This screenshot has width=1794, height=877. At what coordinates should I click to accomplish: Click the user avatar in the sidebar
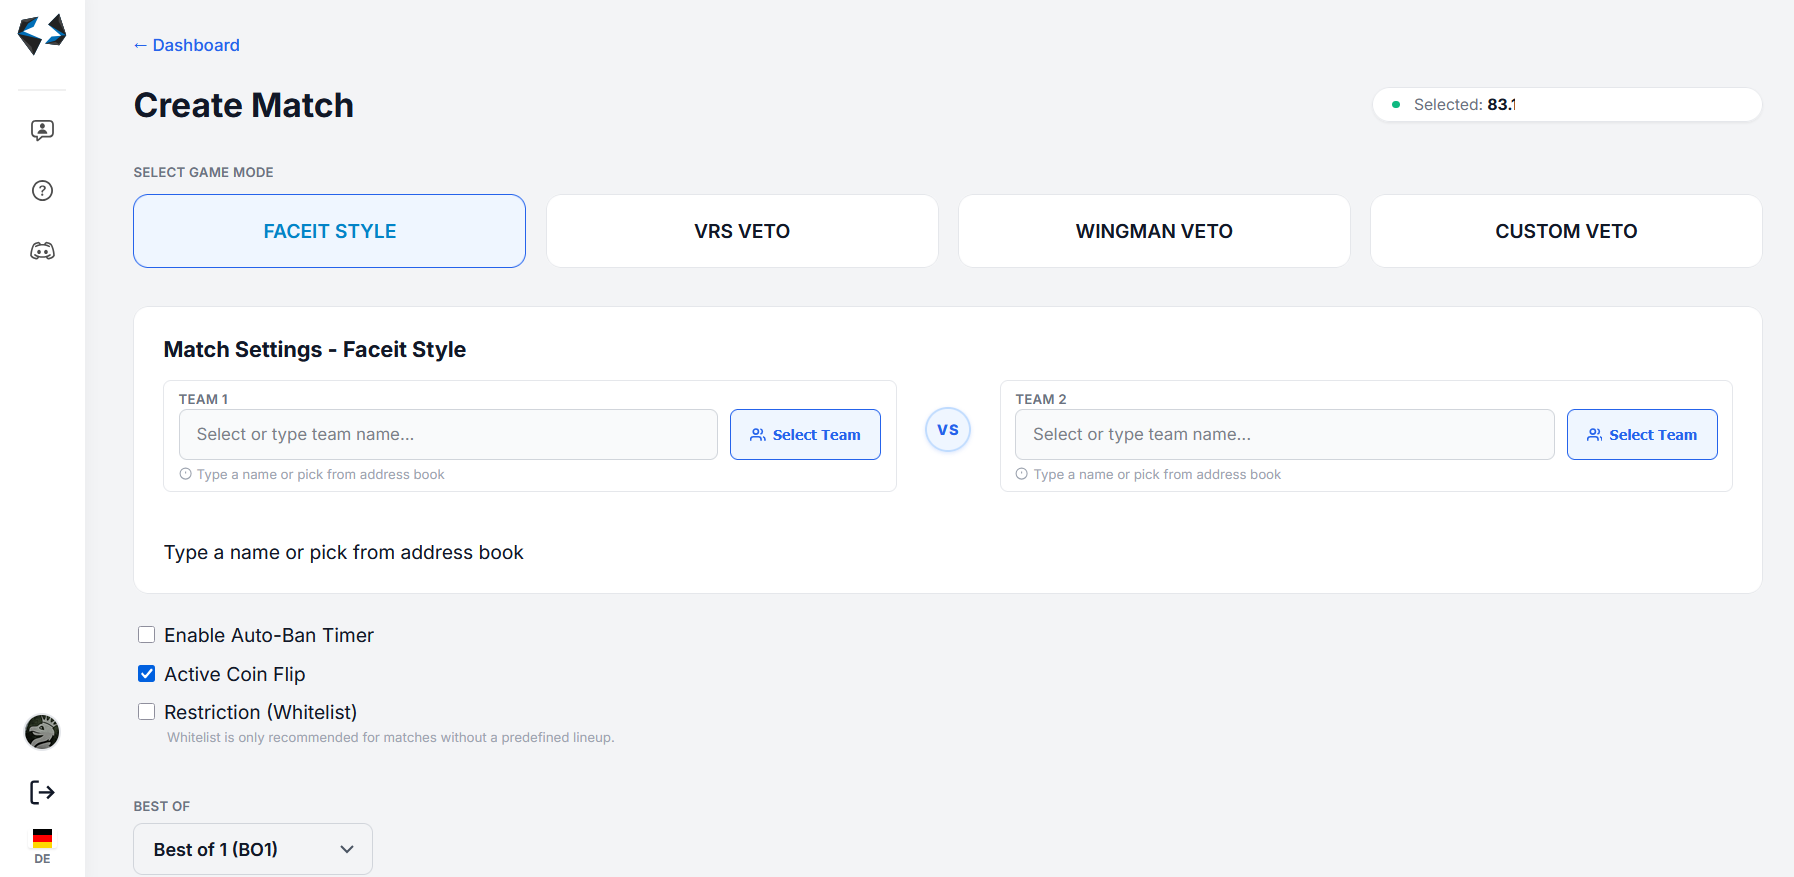pyautogui.click(x=42, y=732)
